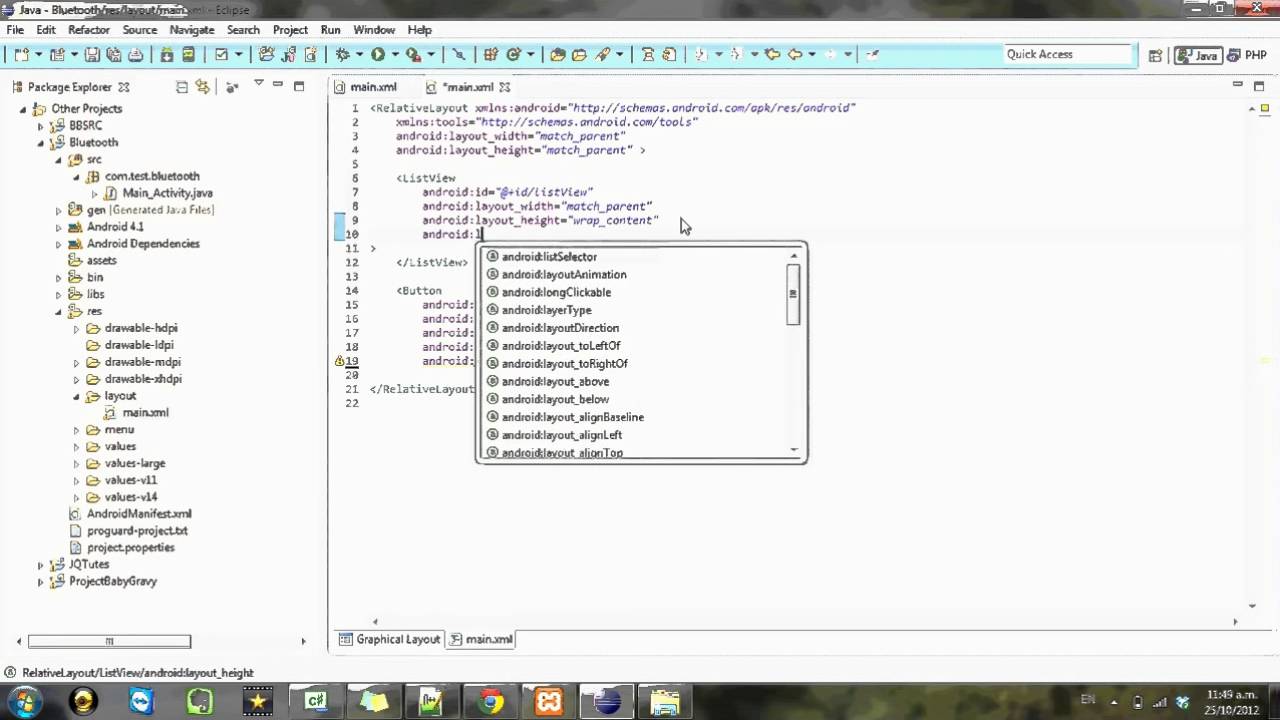The height and width of the screenshot is (720, 1280).
Task: Click the New wizard toolbar icon
Action: 21,55
